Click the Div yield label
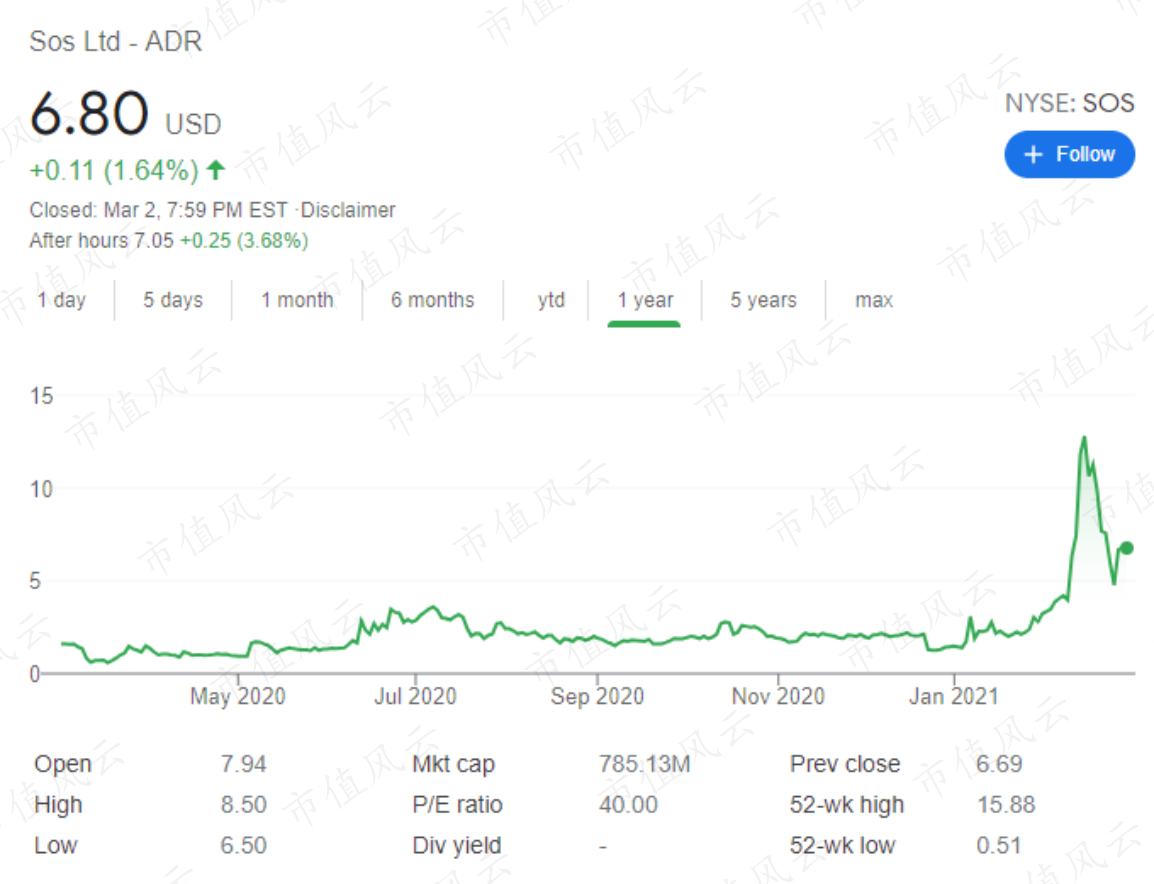Screen dimensions: 1154x884 (457, 846)
